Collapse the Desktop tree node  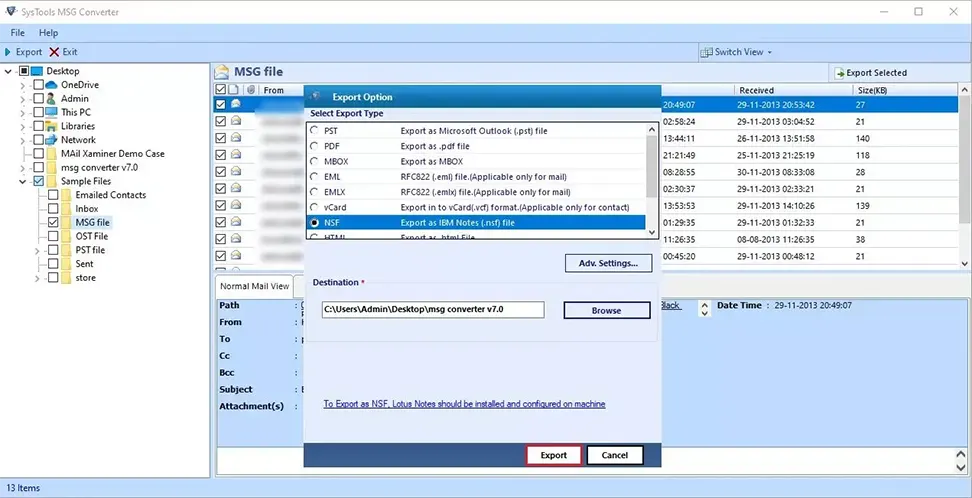(x=8, y=71)
